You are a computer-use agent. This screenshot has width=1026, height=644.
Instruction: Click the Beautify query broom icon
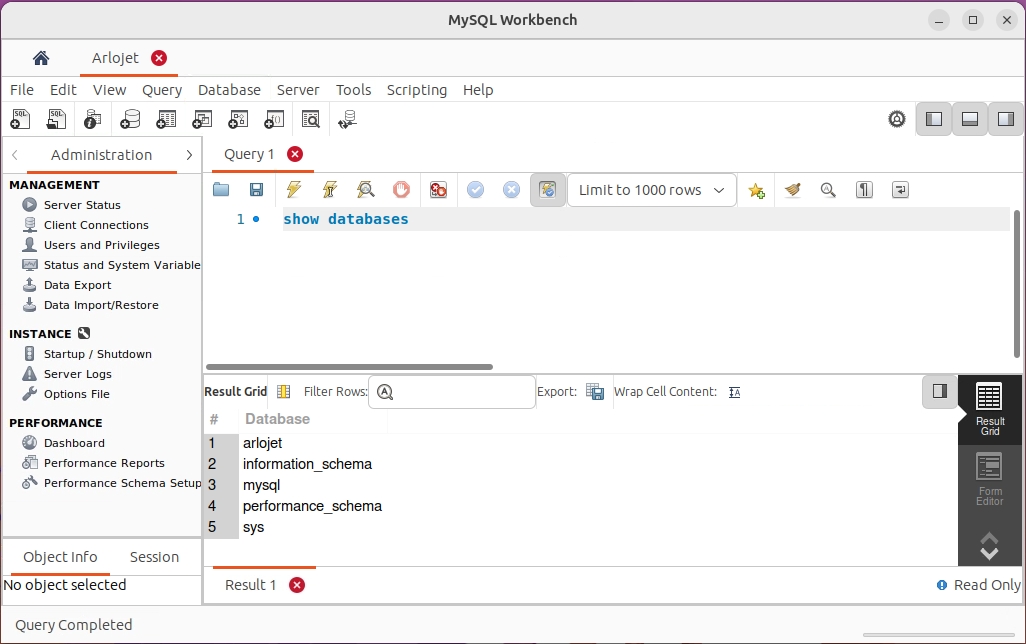[793, 190]
